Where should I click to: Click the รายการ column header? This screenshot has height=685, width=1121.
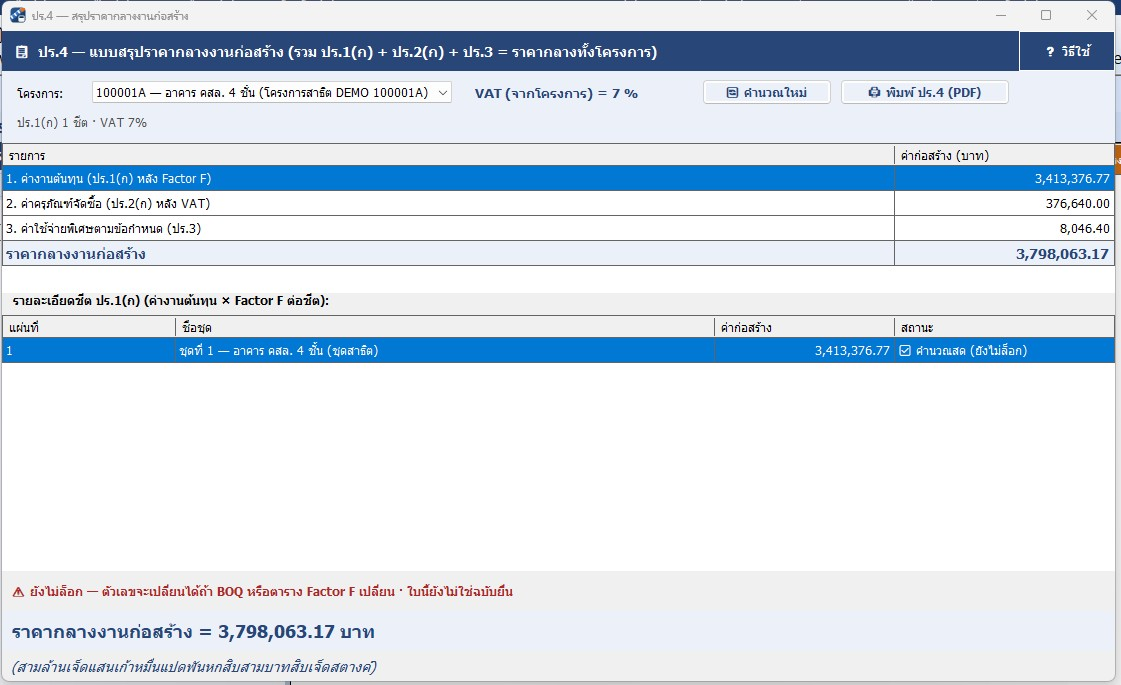[448, 155]
